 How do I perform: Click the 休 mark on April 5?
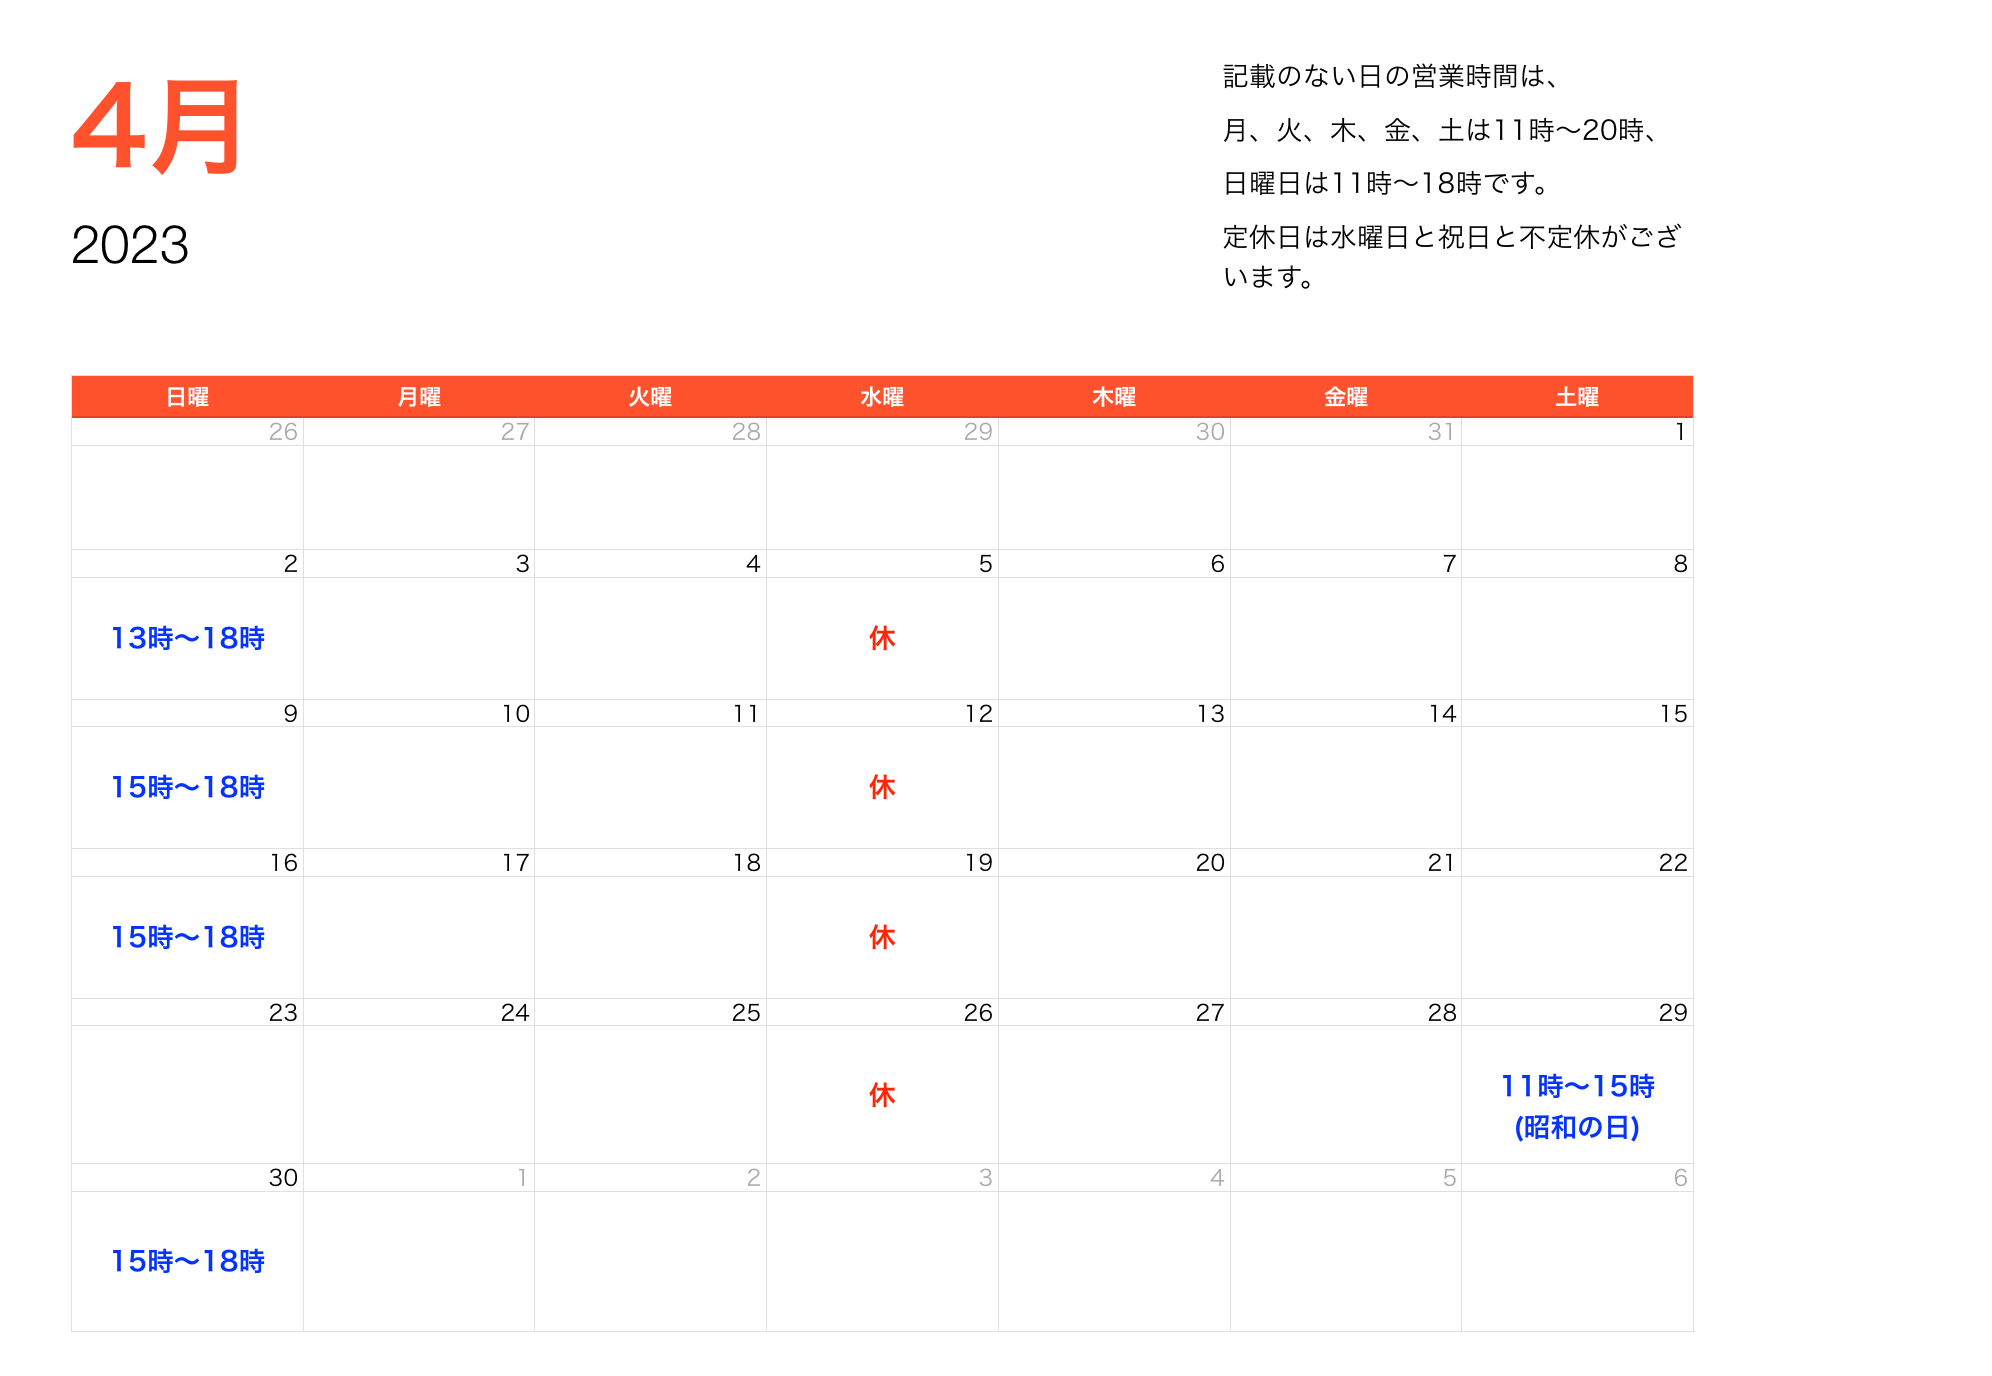click(882, 638)
